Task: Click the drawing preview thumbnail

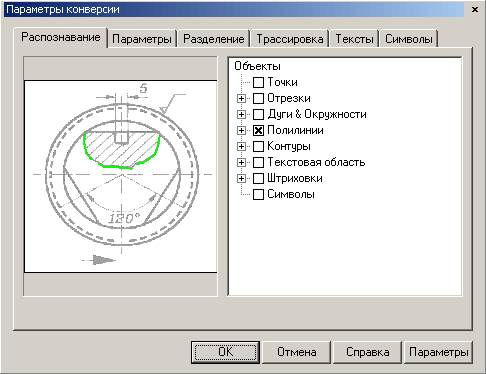Action: tap(121, 176)
